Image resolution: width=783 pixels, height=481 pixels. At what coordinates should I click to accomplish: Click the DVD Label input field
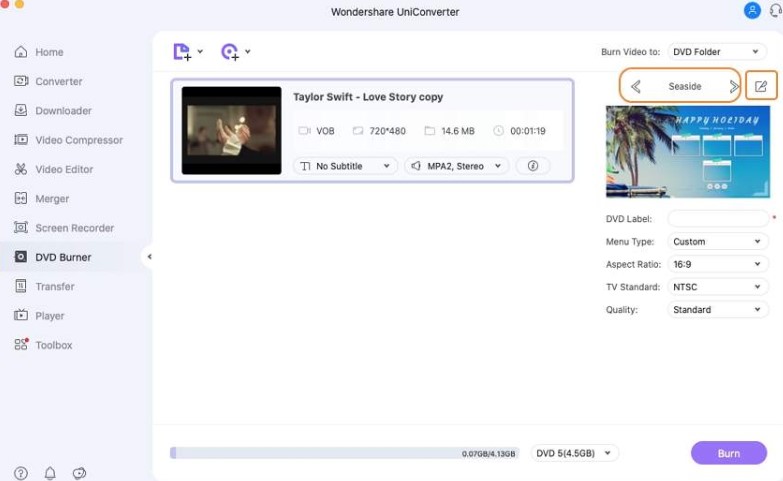pos(718,219)
